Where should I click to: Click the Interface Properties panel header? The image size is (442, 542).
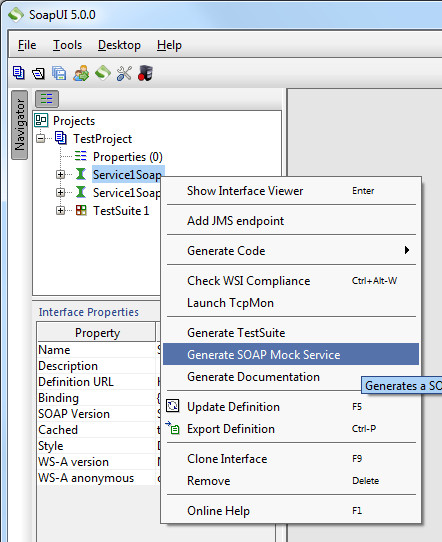[88, 312]
